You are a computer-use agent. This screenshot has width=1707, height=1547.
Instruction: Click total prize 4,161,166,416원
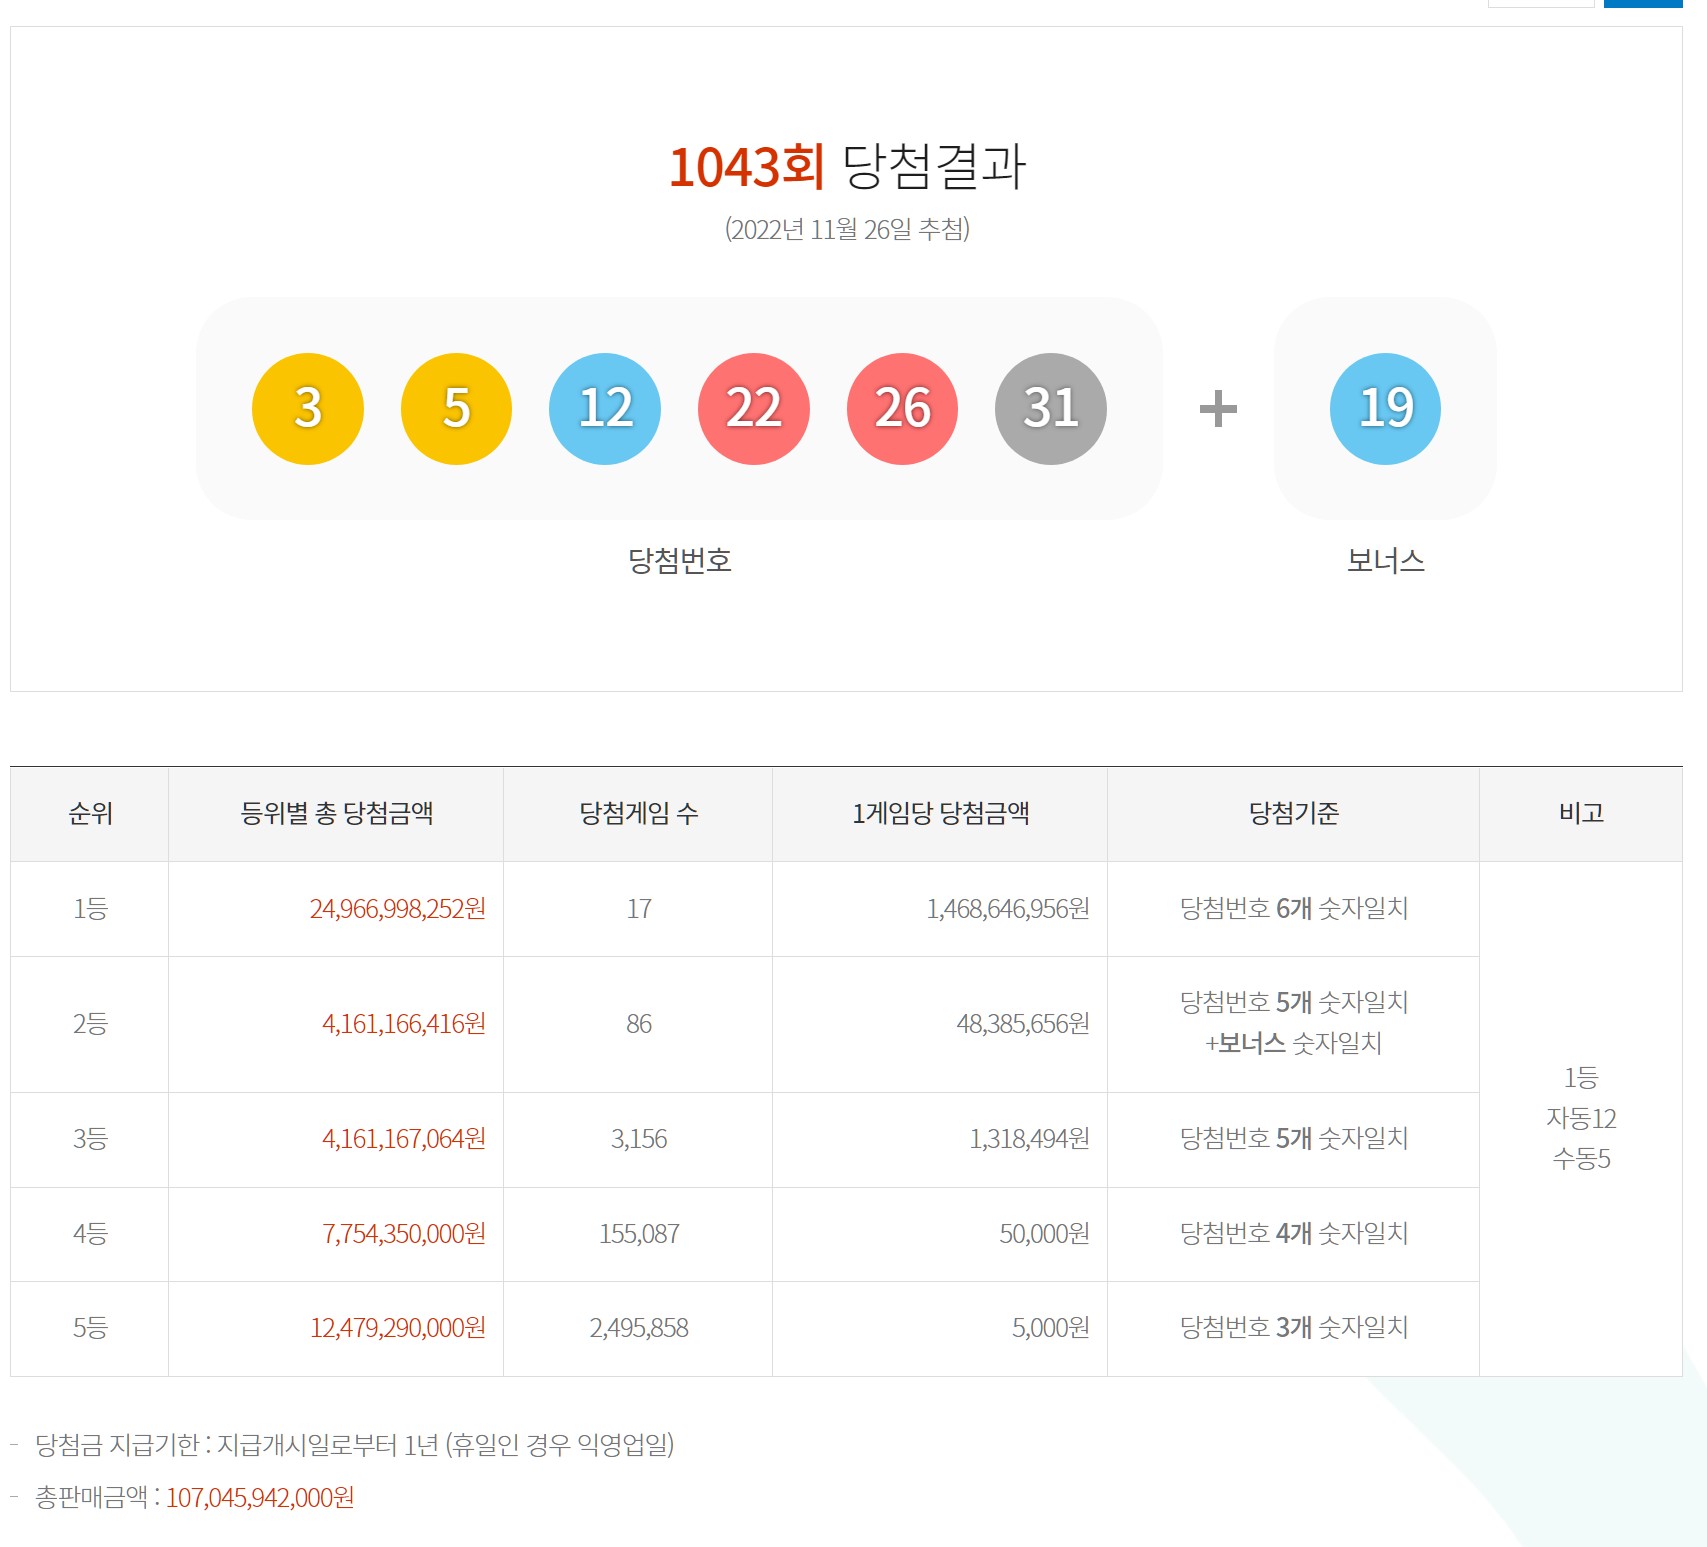(x=404, y=1023)
